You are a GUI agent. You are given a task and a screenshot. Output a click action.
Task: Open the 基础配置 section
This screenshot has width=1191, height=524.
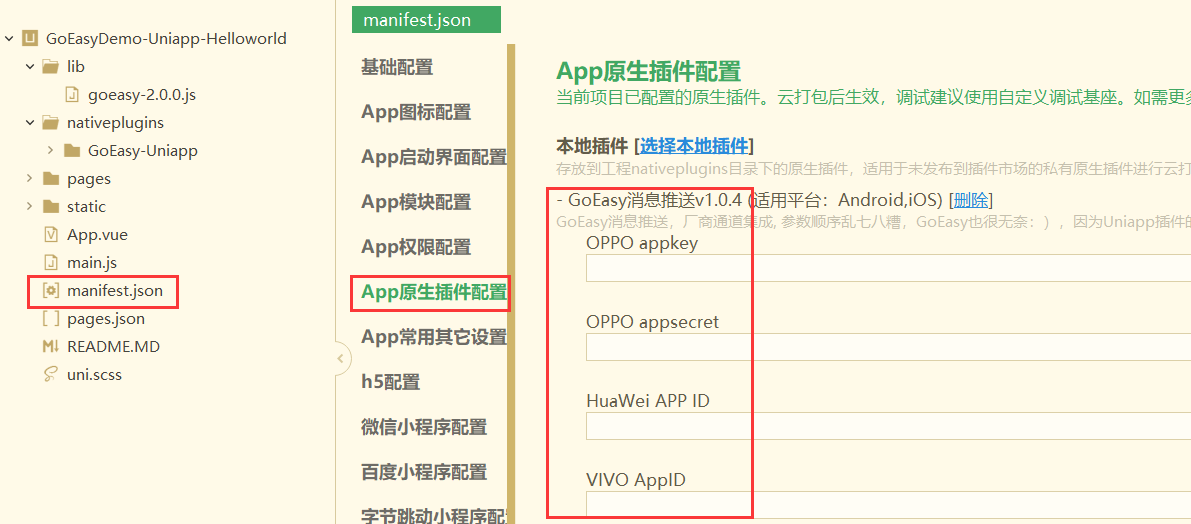[397, 67]
